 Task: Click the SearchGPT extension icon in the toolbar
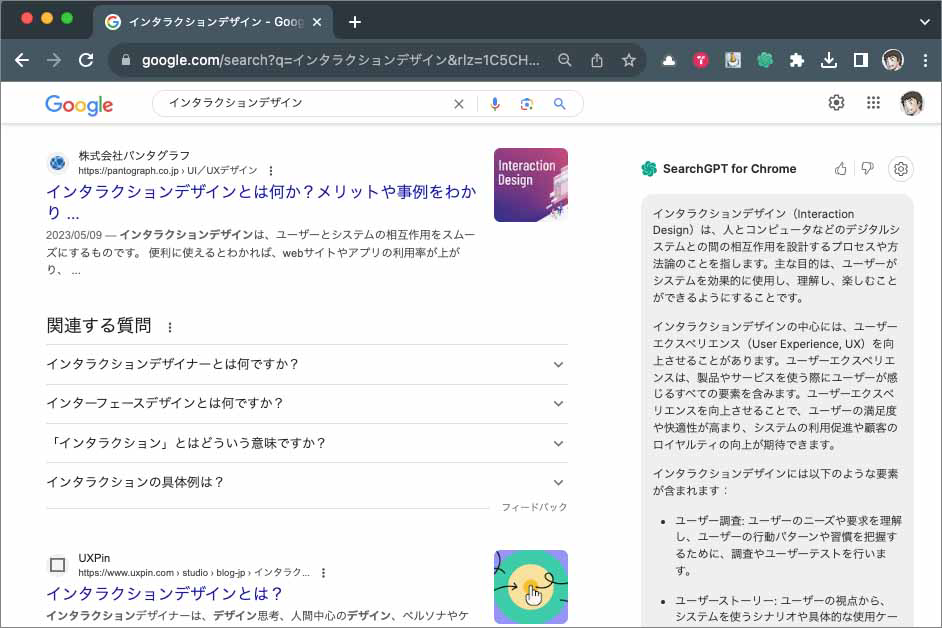coord(765,60)
